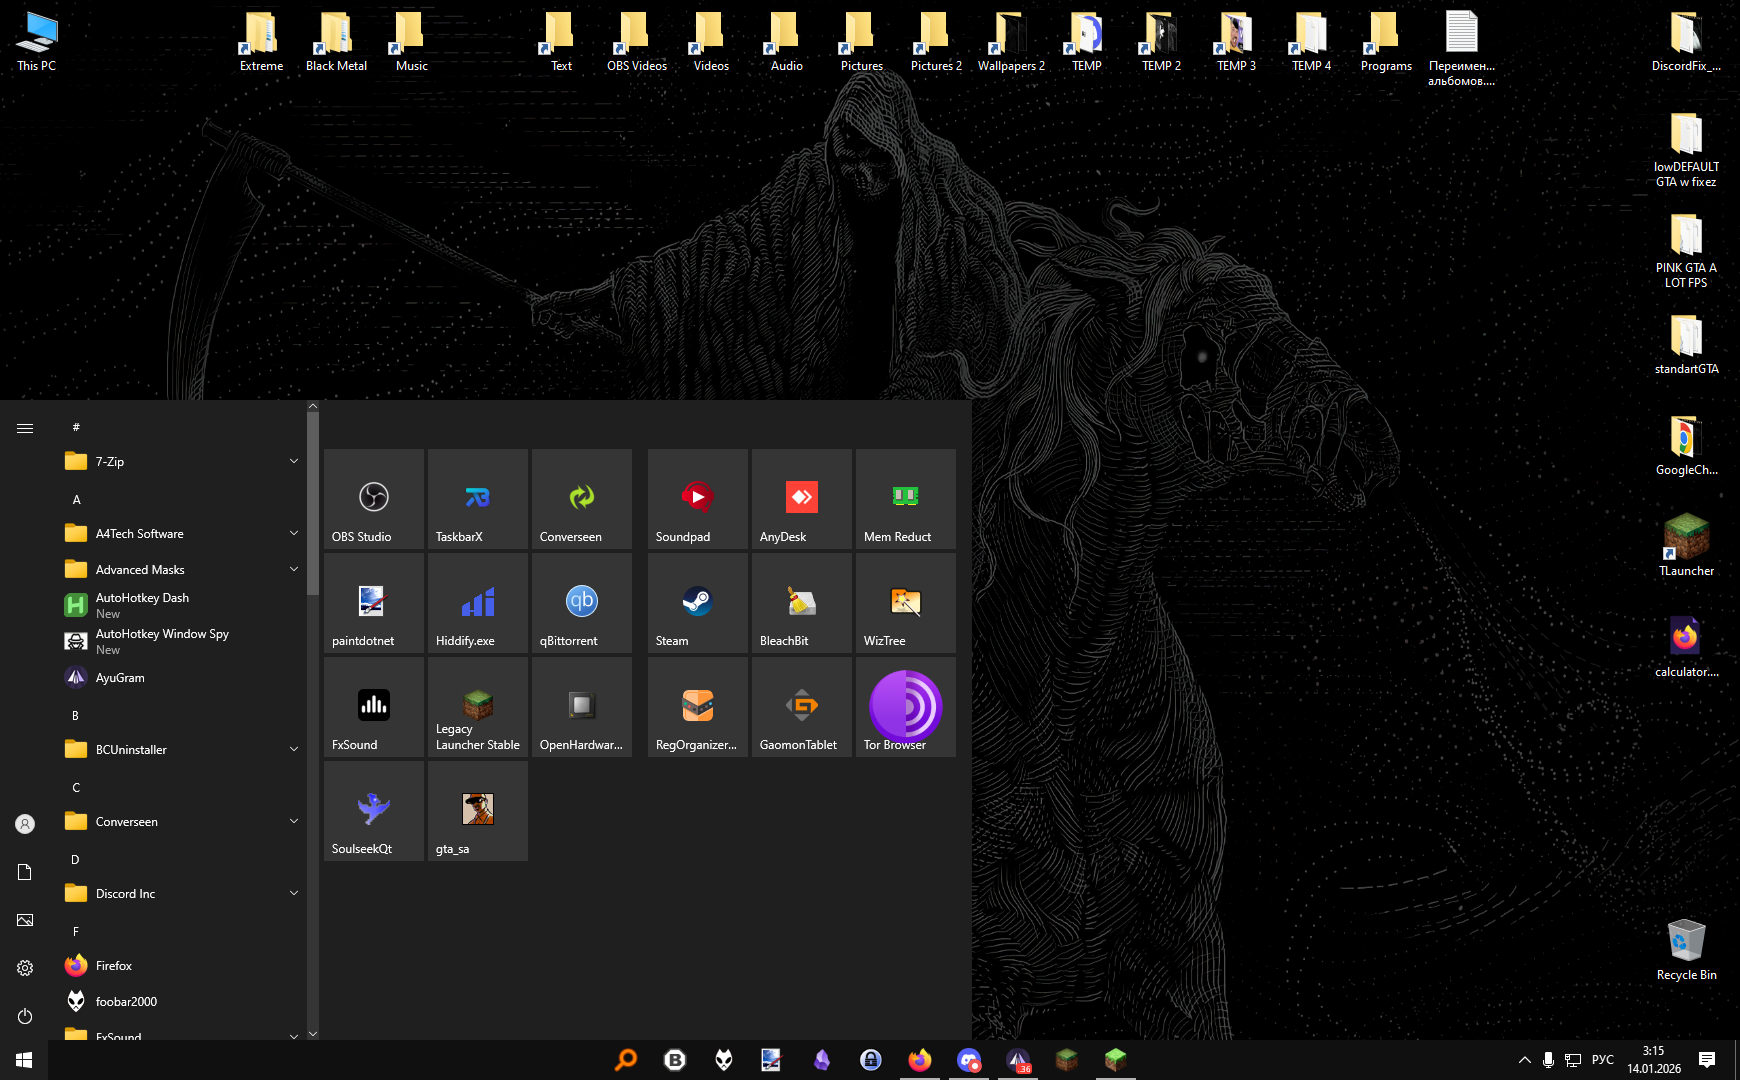Open the SoulseekQt tile

(374, 811)
